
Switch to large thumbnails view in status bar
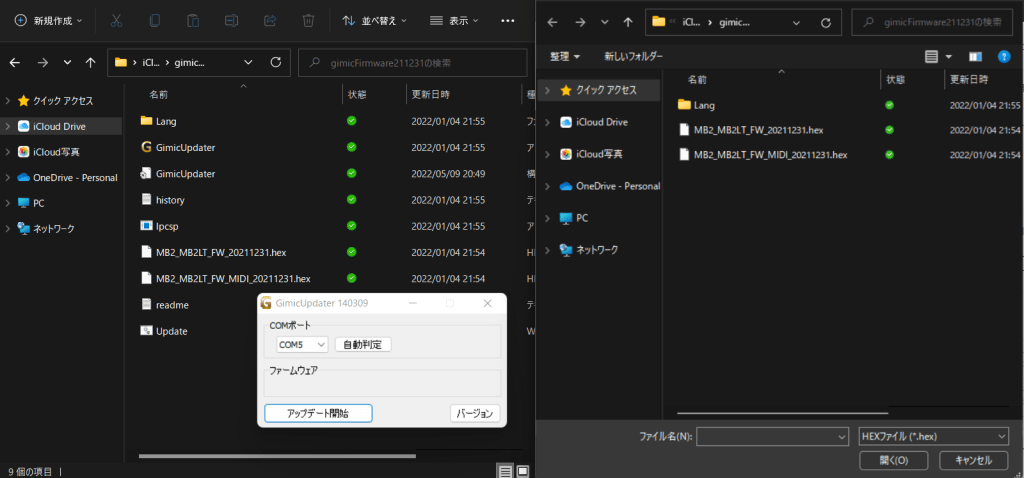tap(521, 470)
